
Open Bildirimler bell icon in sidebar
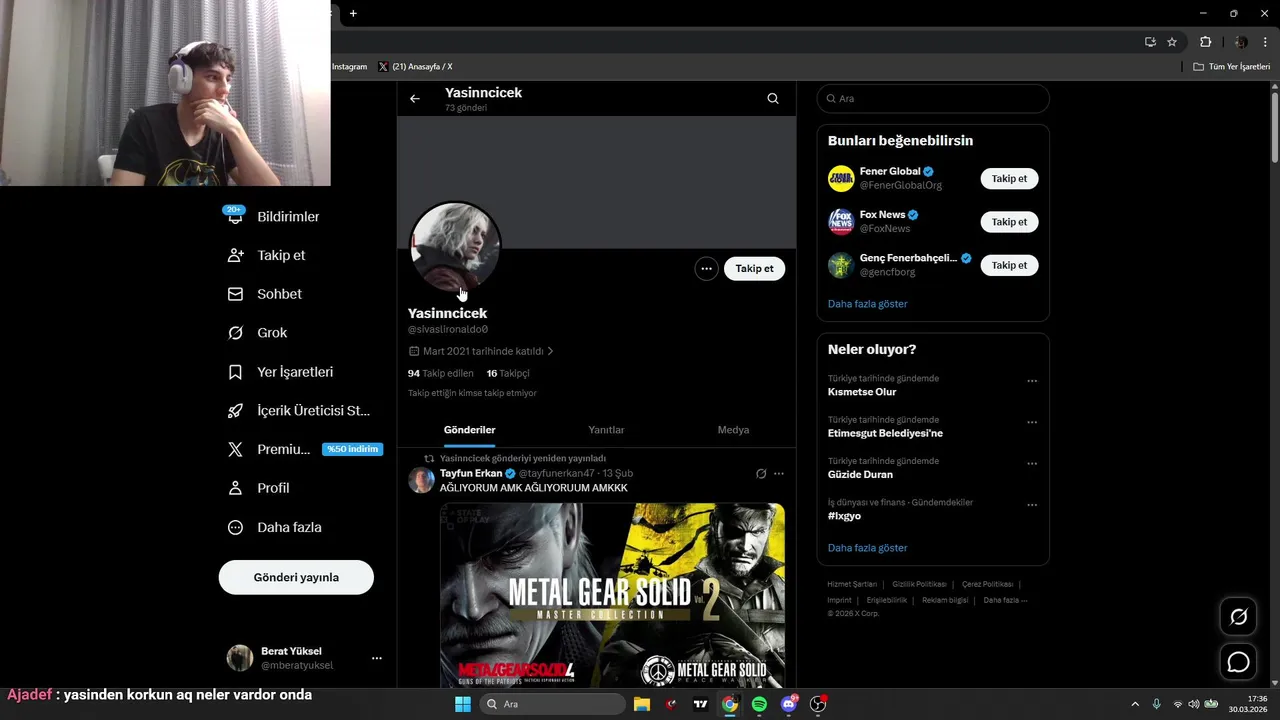coord(235,216)
